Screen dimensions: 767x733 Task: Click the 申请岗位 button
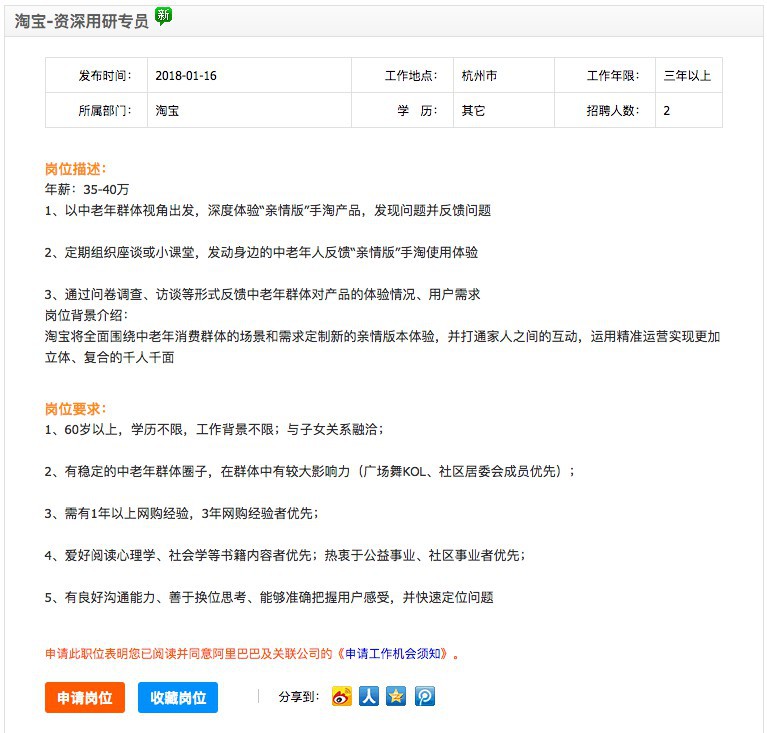click(85, 697)
